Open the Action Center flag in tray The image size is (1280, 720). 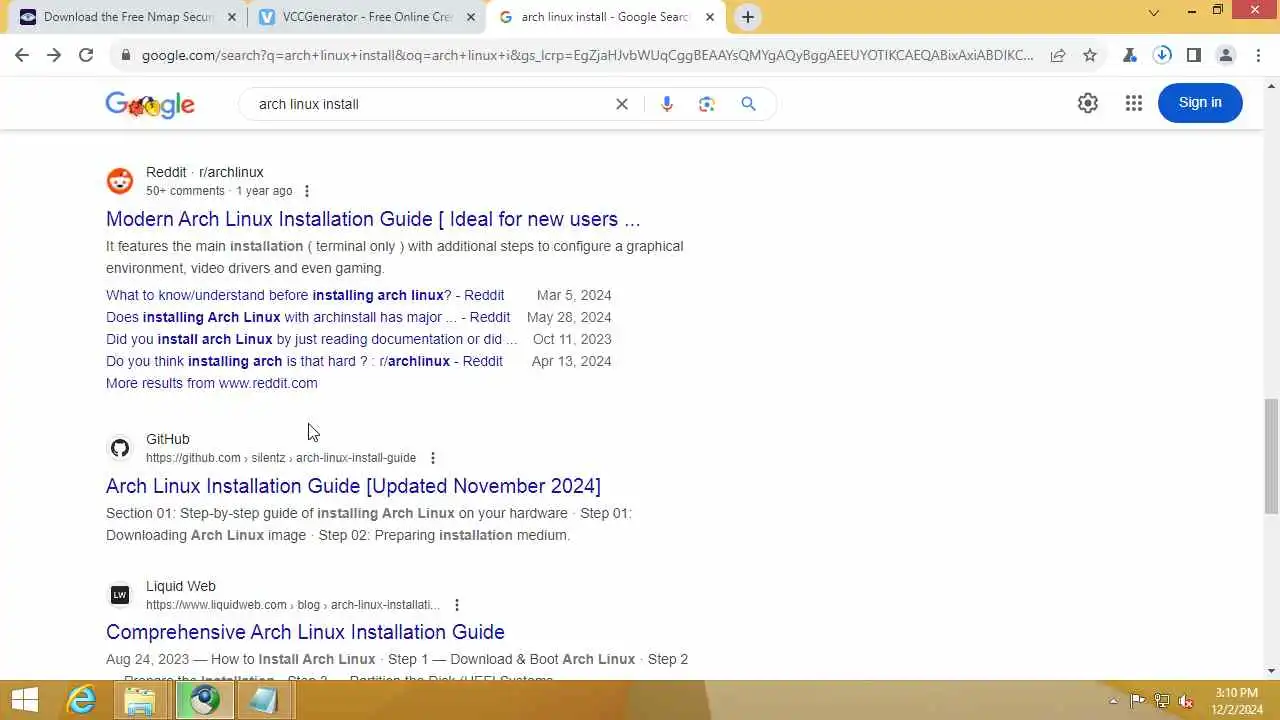[1138, 701]
